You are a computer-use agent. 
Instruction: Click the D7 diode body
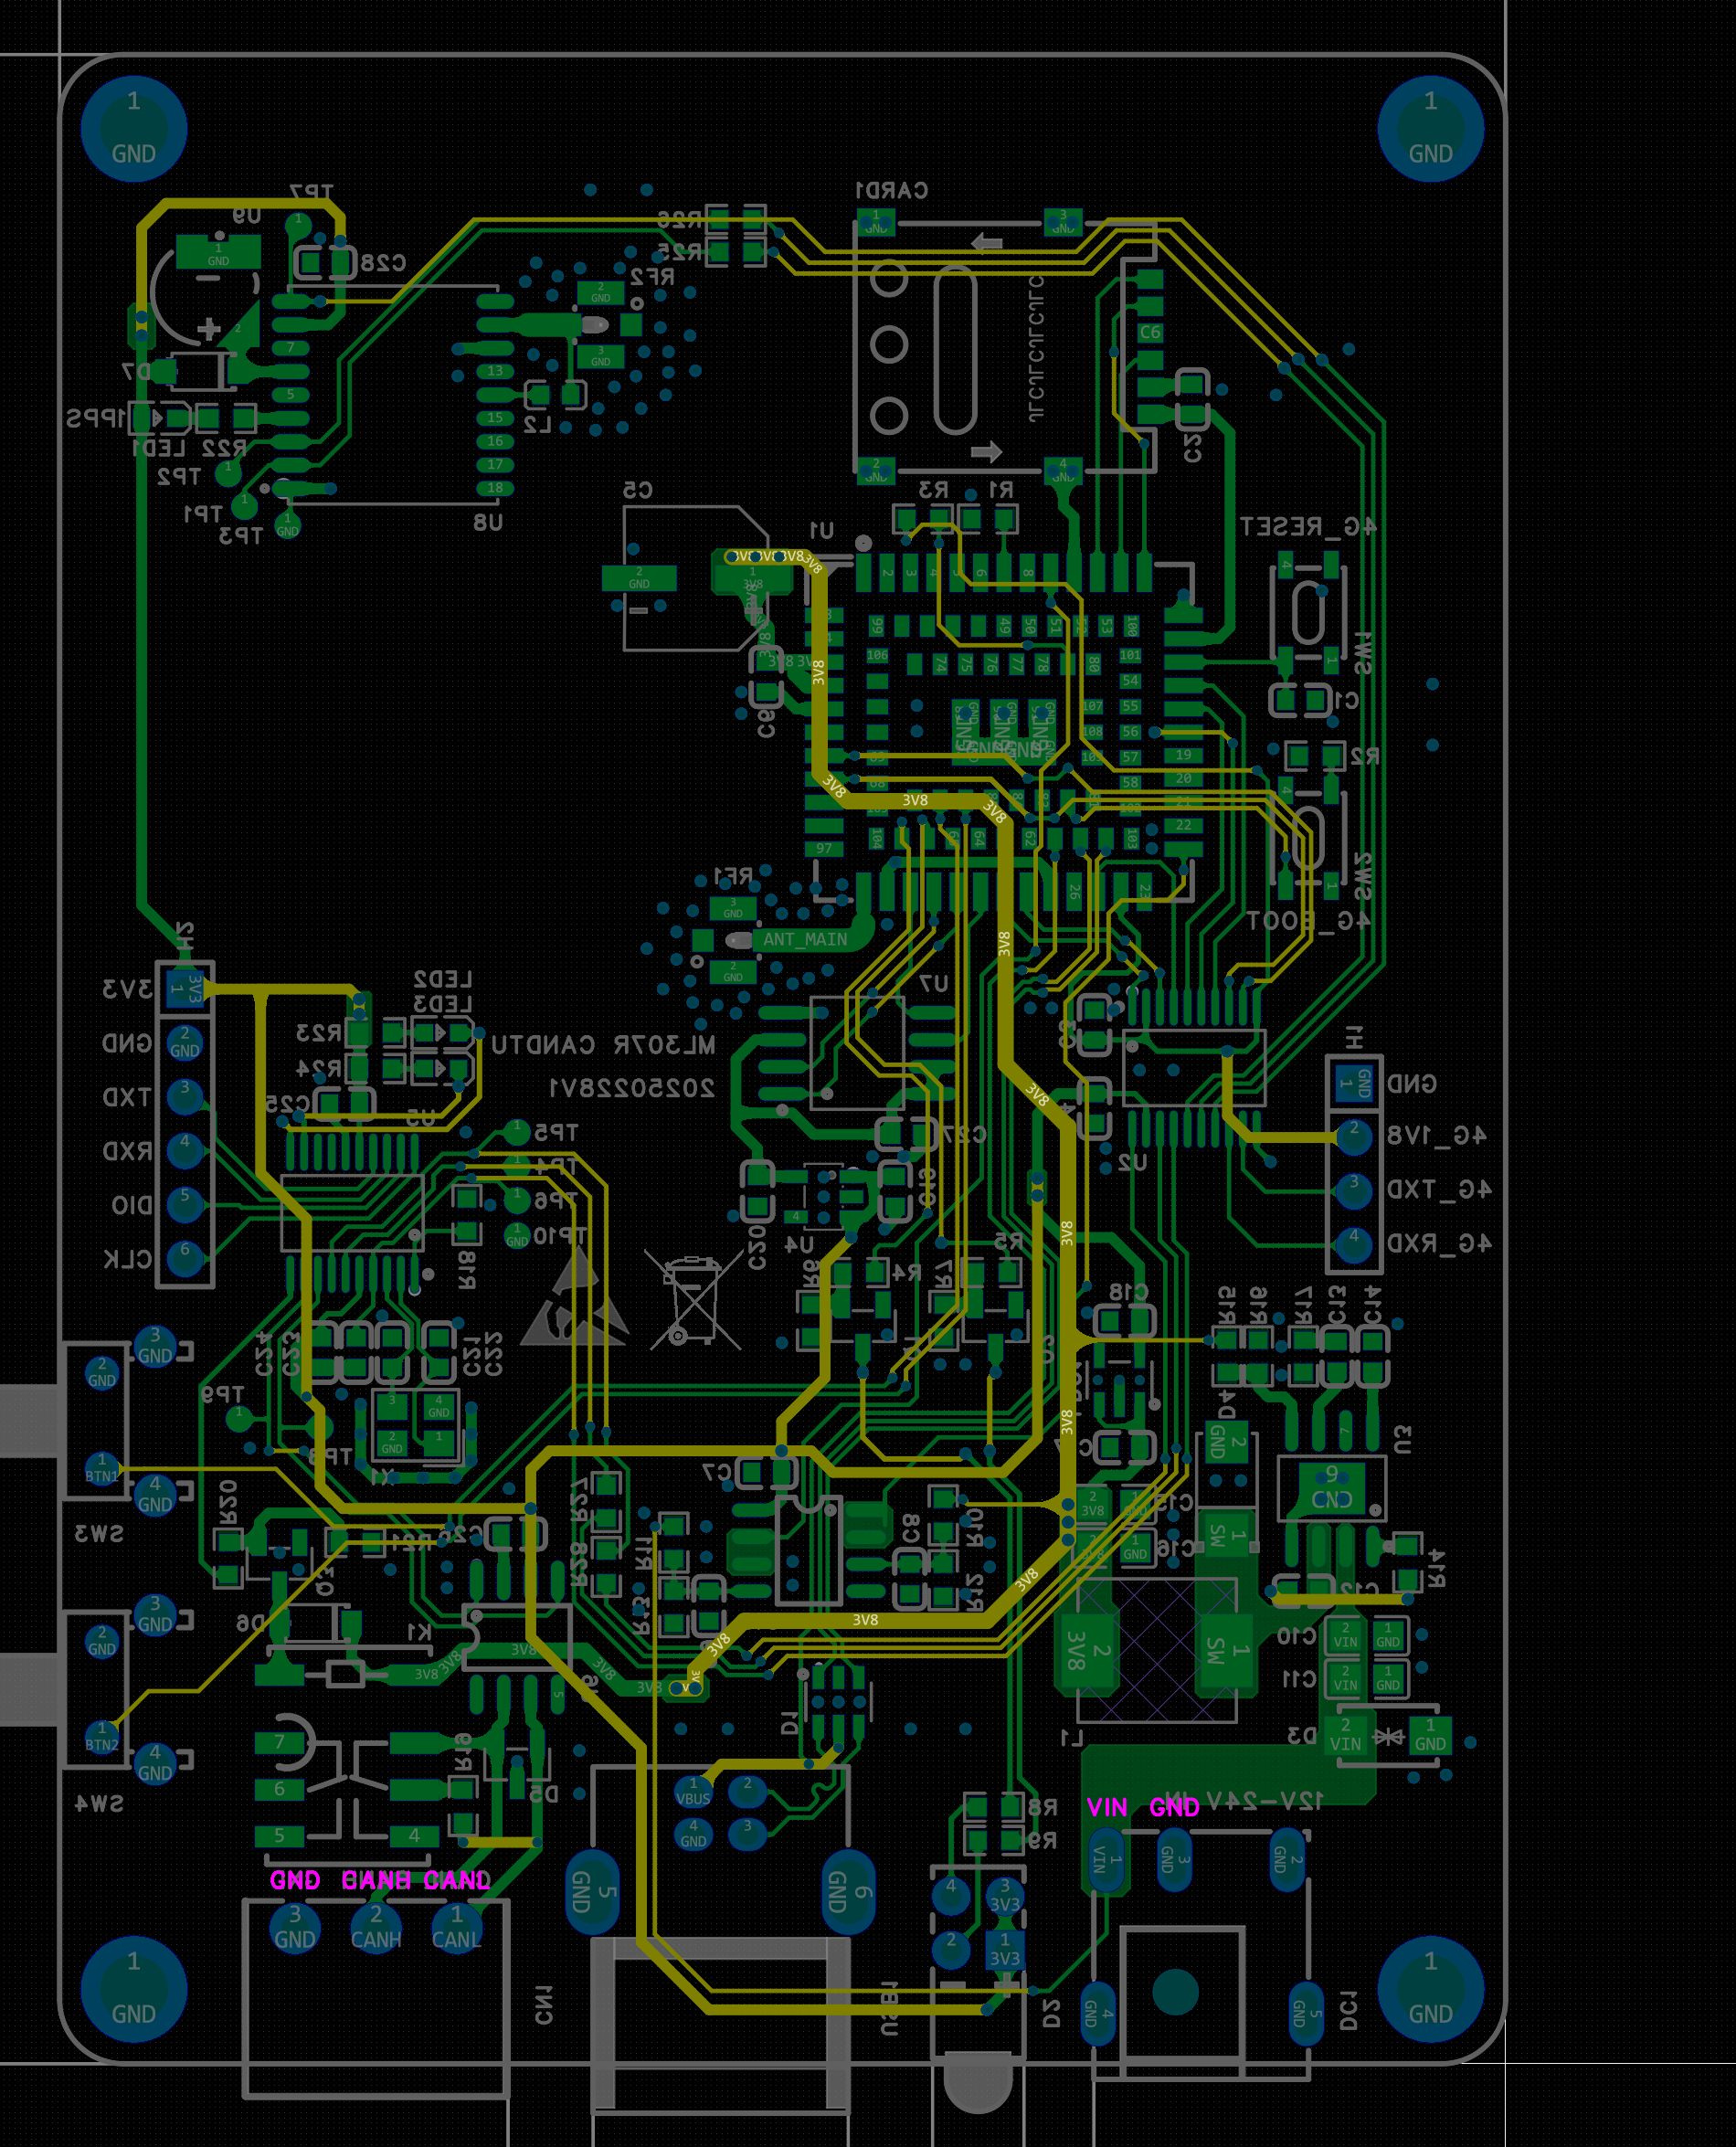[202, 371]
